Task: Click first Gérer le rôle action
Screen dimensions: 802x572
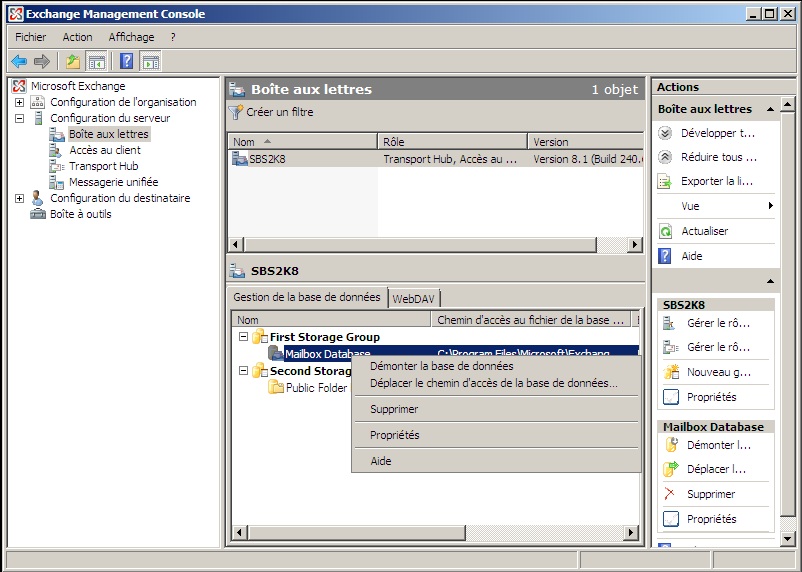Action: click(x=718, y=323)
